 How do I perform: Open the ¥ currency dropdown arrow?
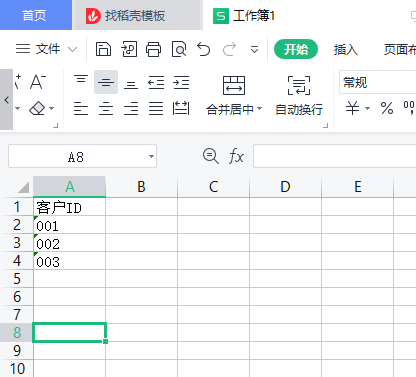coord(368,108)
